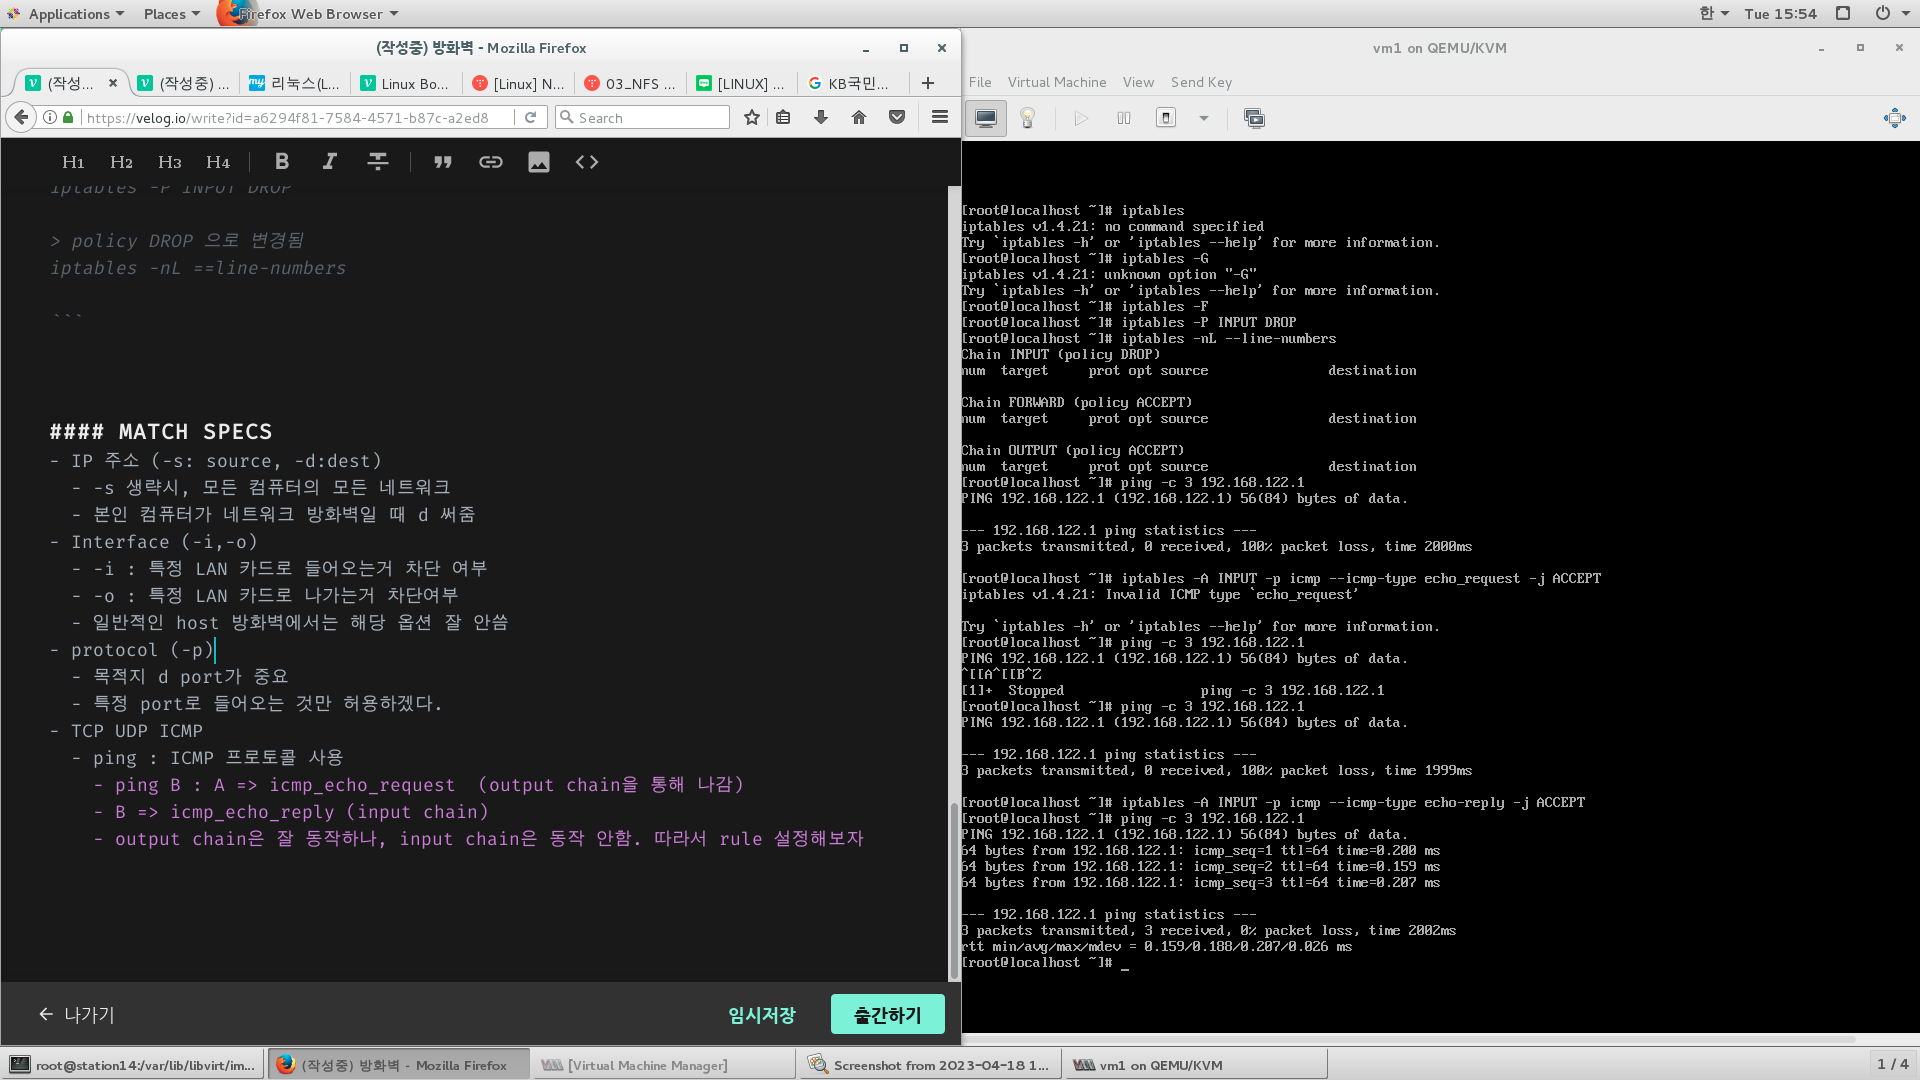The image size is (1920, 1080).
Task: Open the Virtual Machine menu
Action: 1056,82
